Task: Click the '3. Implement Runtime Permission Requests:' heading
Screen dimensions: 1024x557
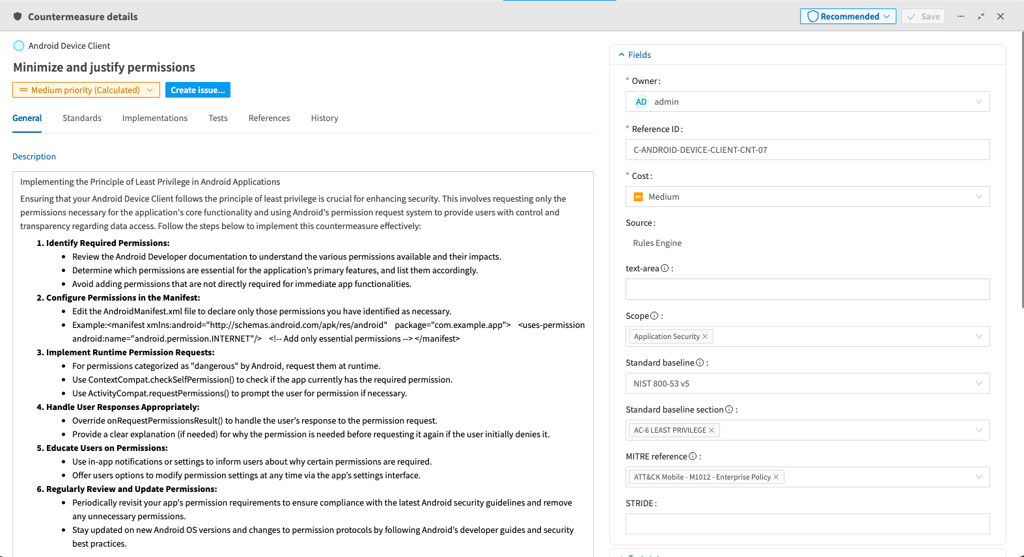Action: click(x=125, y=353)
